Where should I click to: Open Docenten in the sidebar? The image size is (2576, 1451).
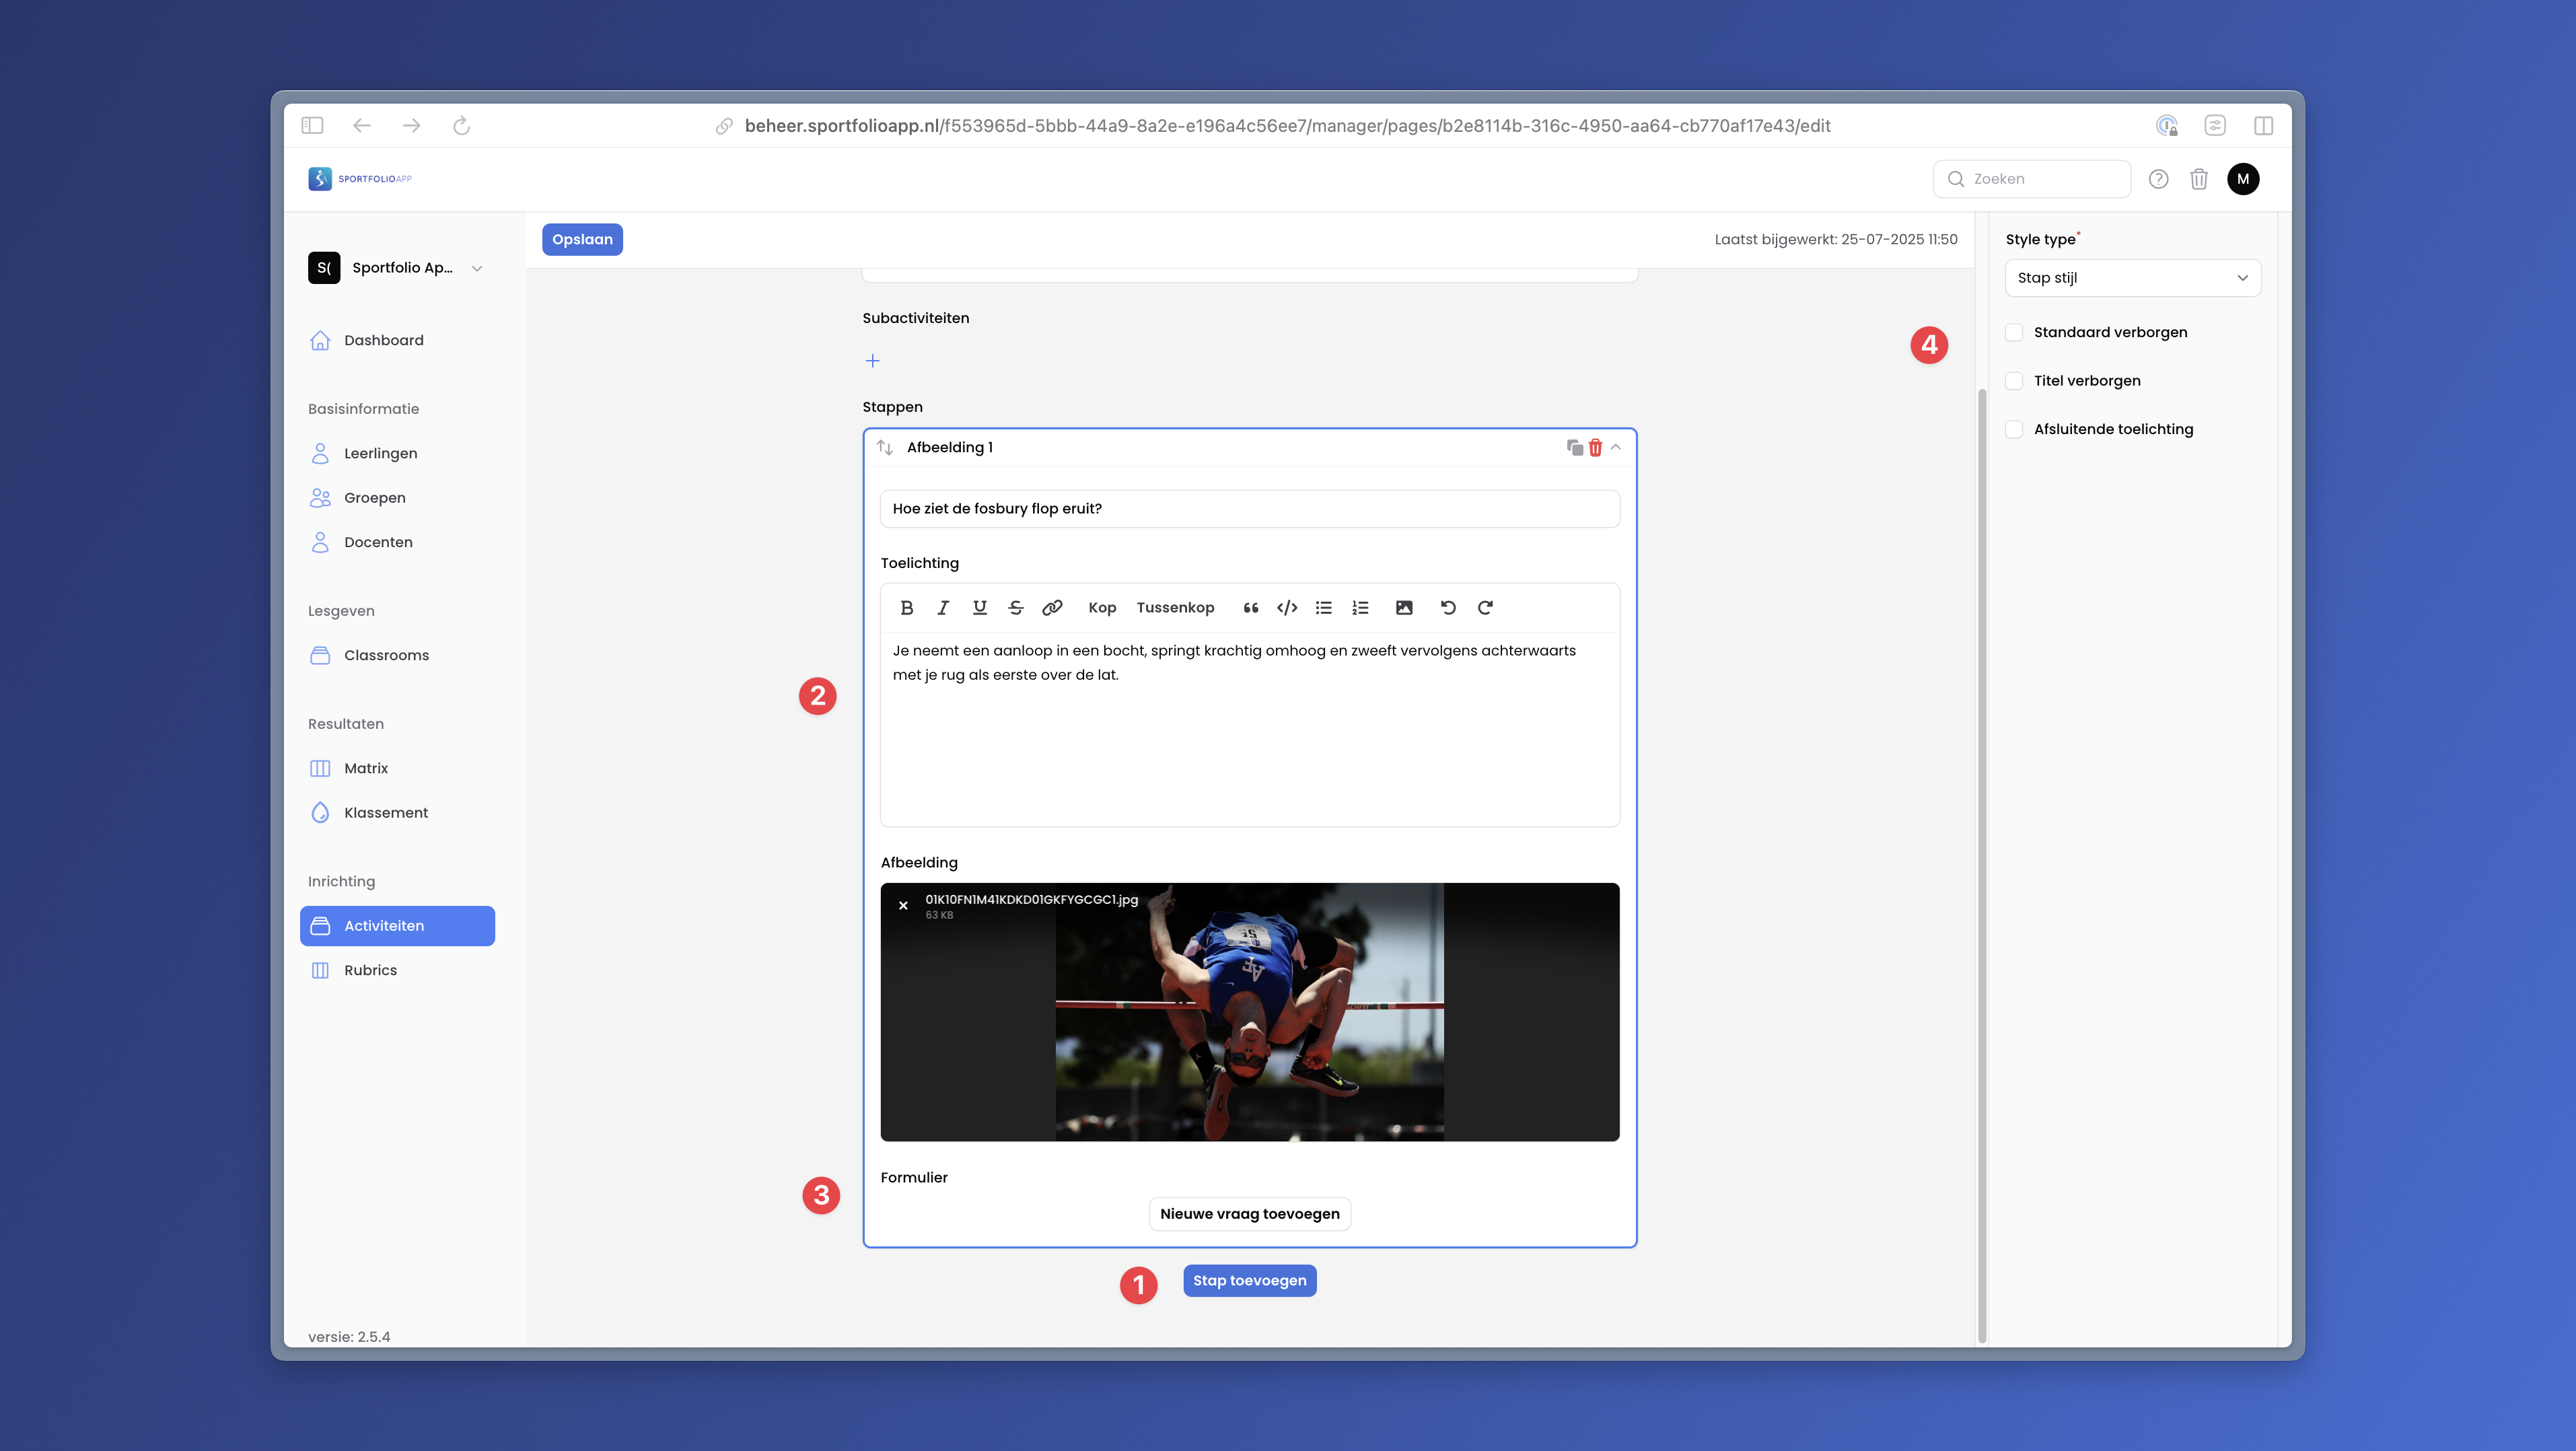pos(397,542)
